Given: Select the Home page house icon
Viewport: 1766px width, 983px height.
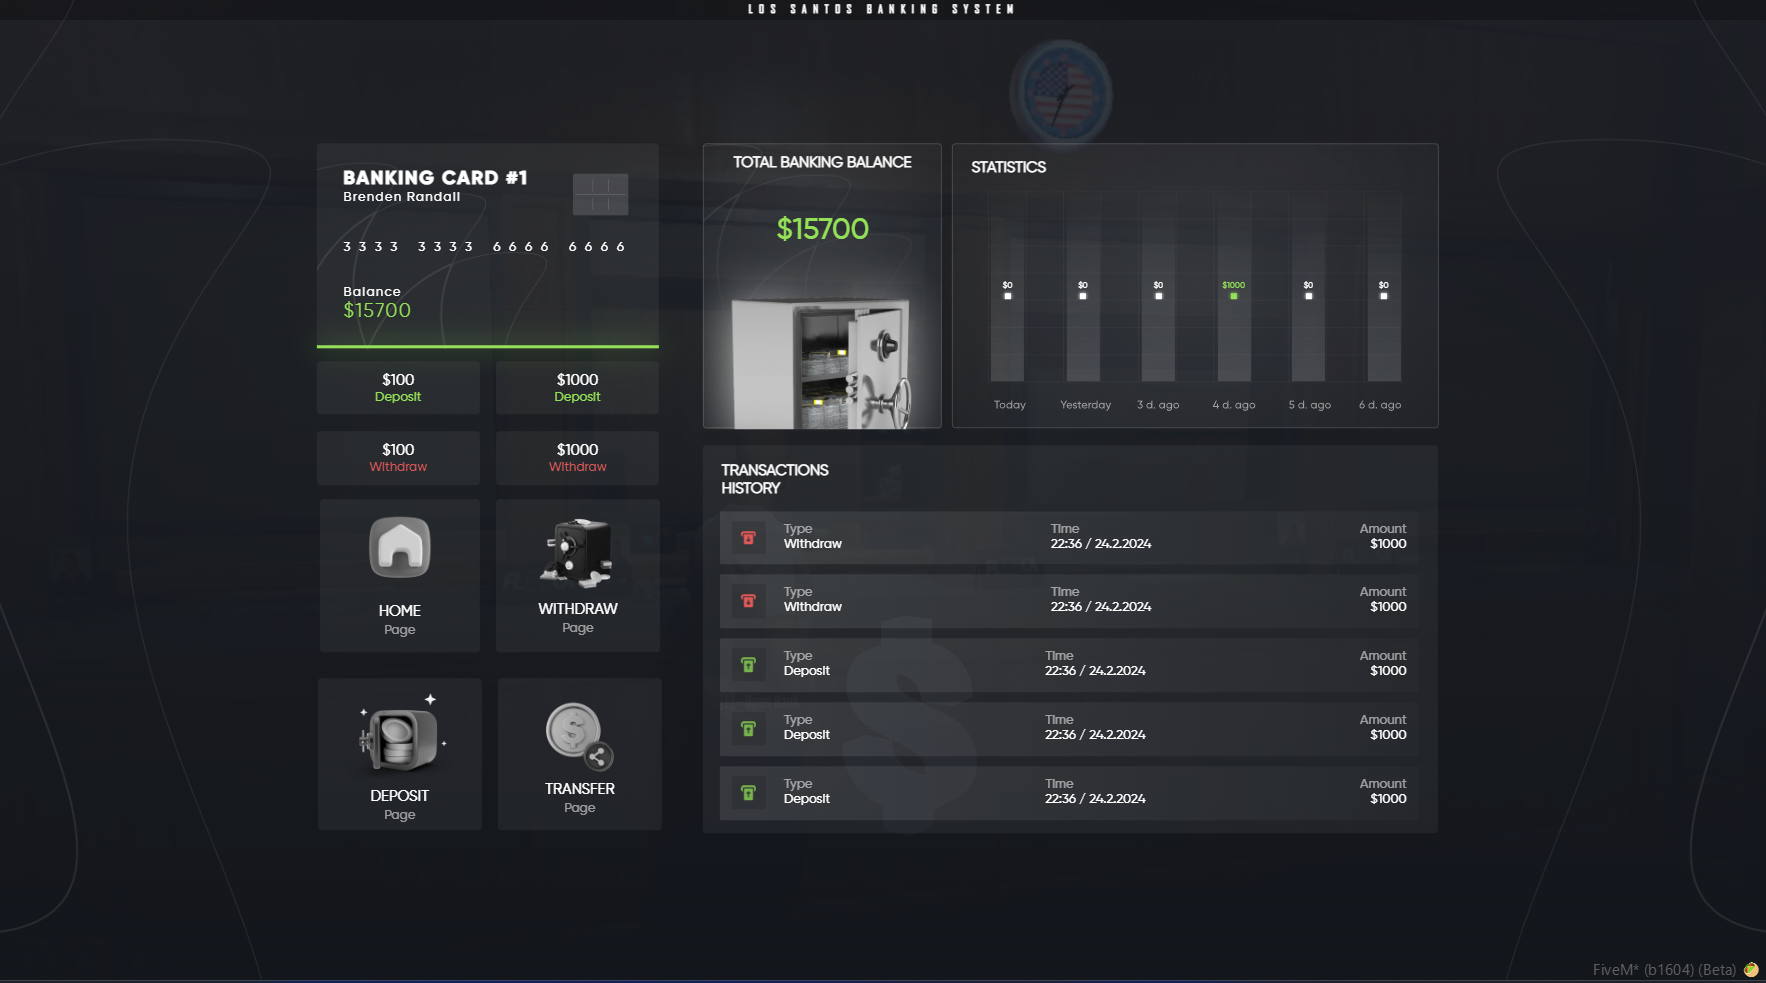Looking at the screenshot, I should [400, 548].
